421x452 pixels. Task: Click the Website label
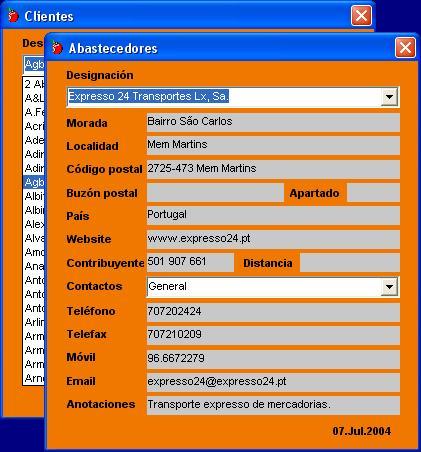(89, 239)
